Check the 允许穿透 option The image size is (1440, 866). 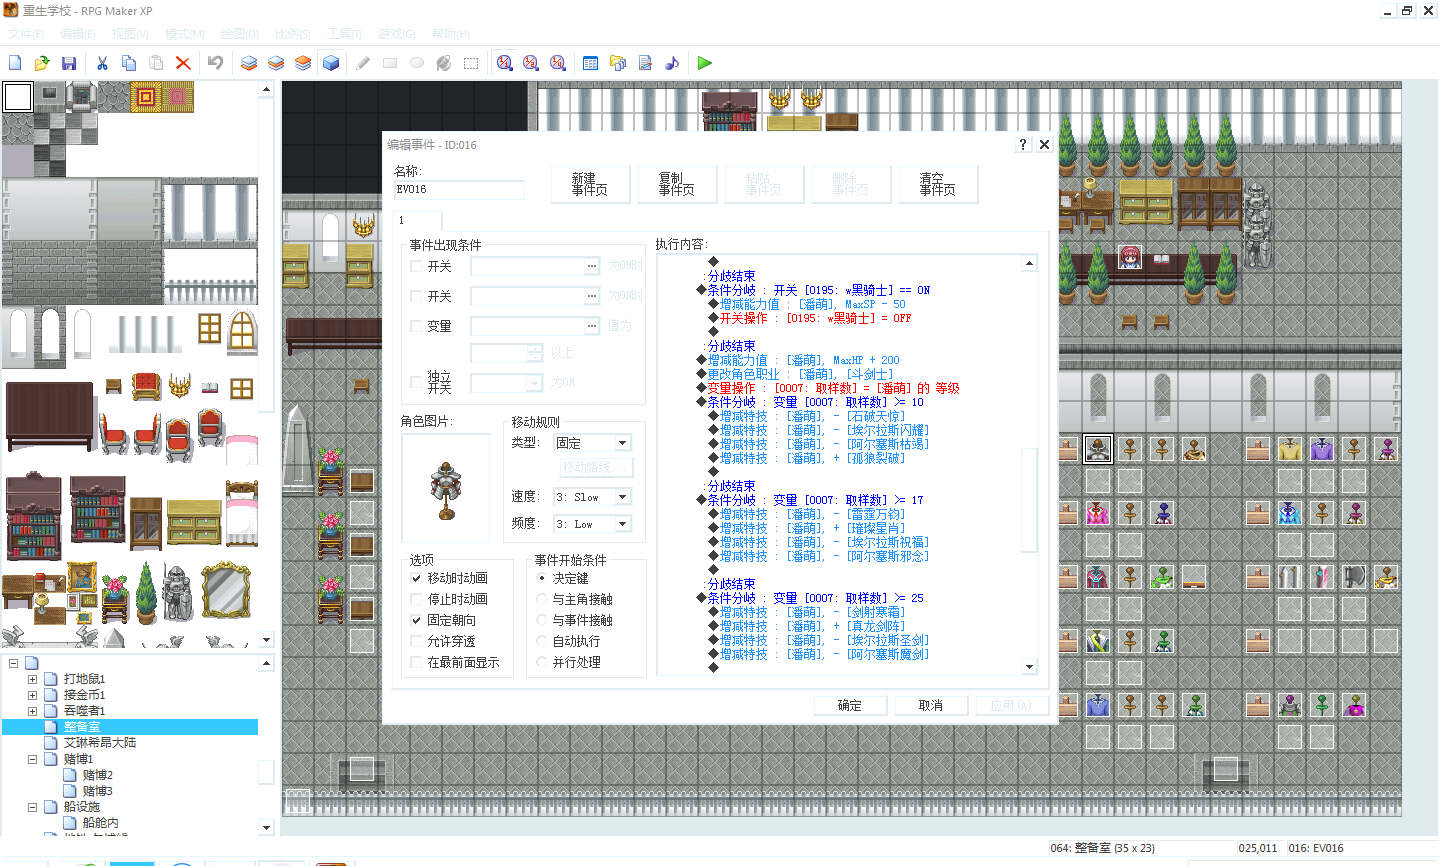(x=416, y=641)
